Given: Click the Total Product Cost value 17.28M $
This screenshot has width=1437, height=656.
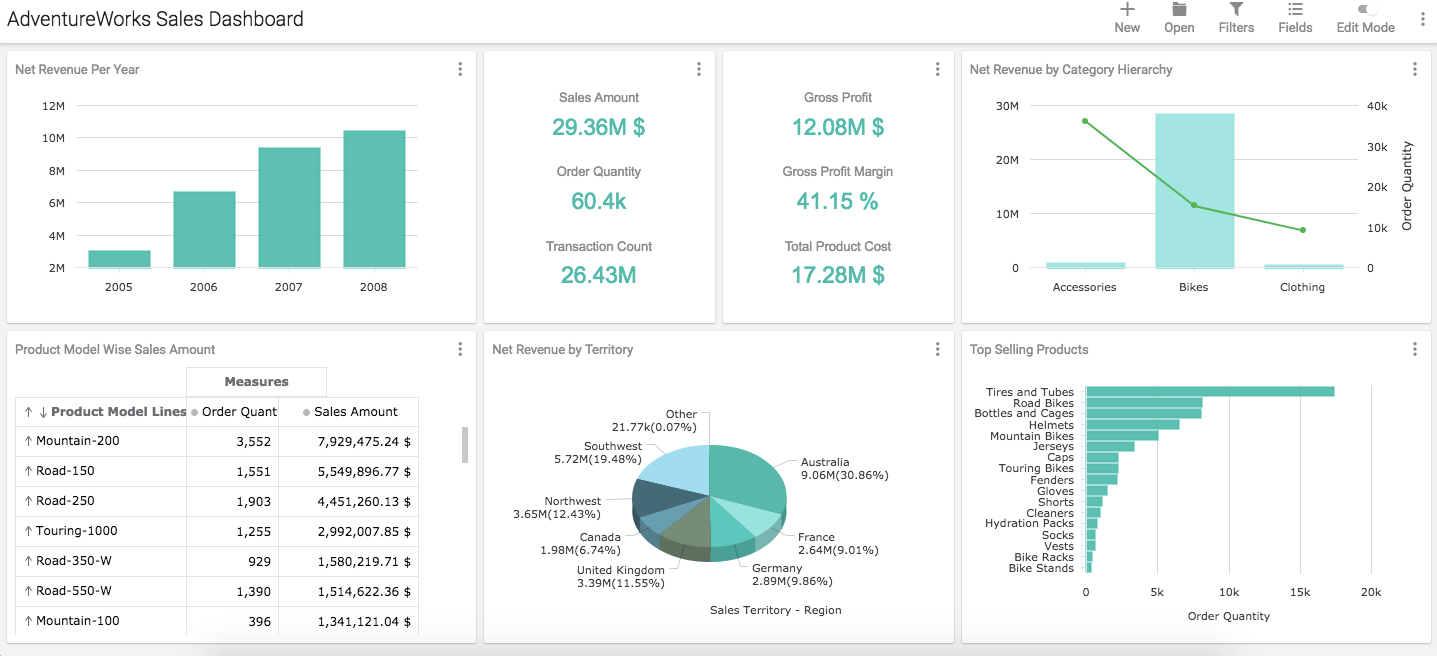Looking at the screenshot, I should point(838,275).
